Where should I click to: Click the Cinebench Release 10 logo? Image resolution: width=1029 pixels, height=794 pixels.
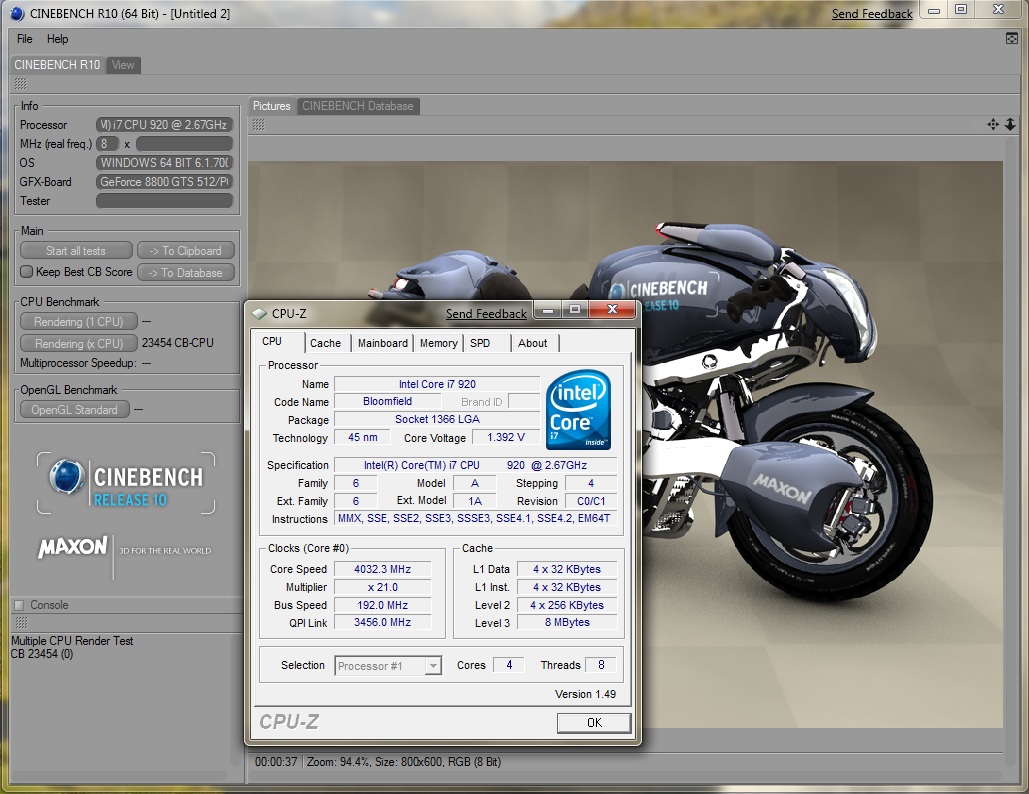click(x=126, y=484)
